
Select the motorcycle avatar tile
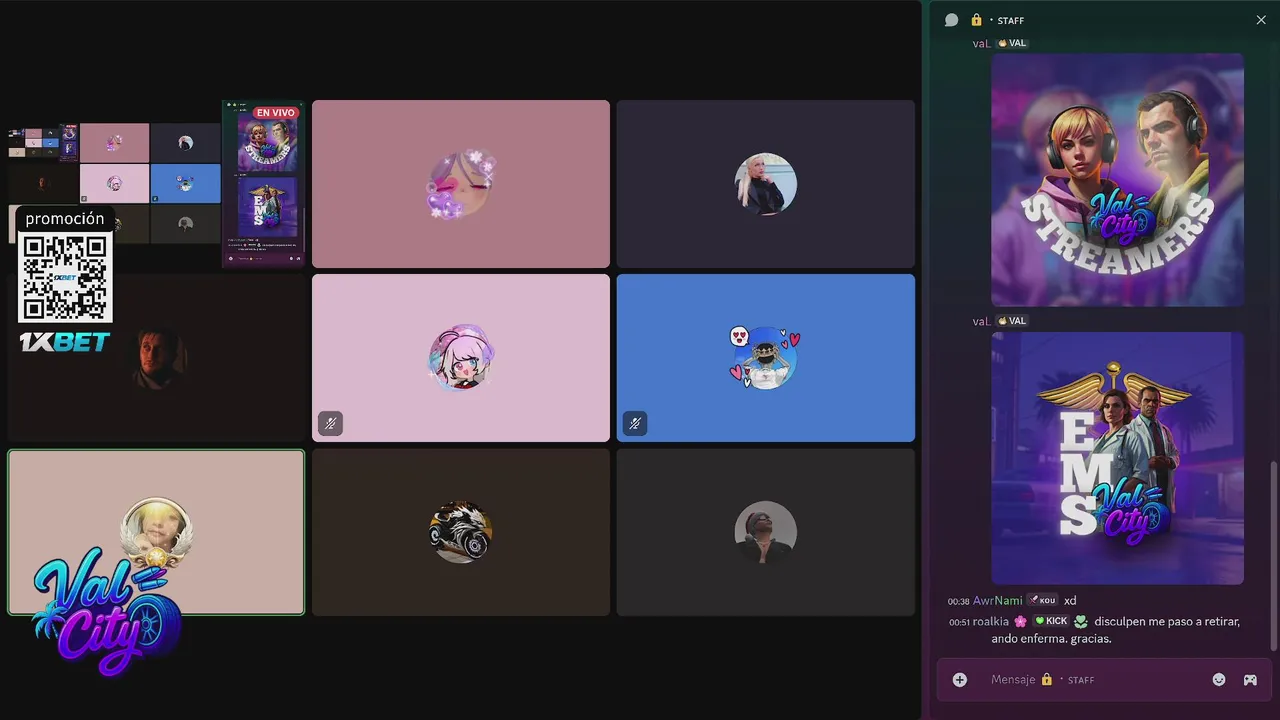[461, 532]
